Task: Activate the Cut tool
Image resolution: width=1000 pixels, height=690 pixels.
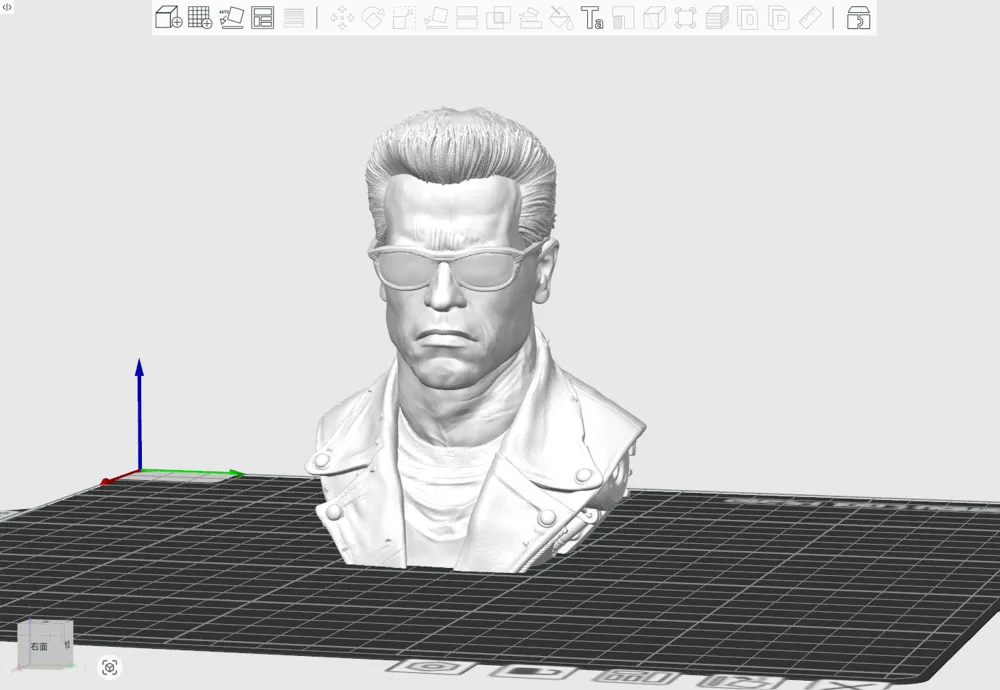Action: [x=467, y=18]
